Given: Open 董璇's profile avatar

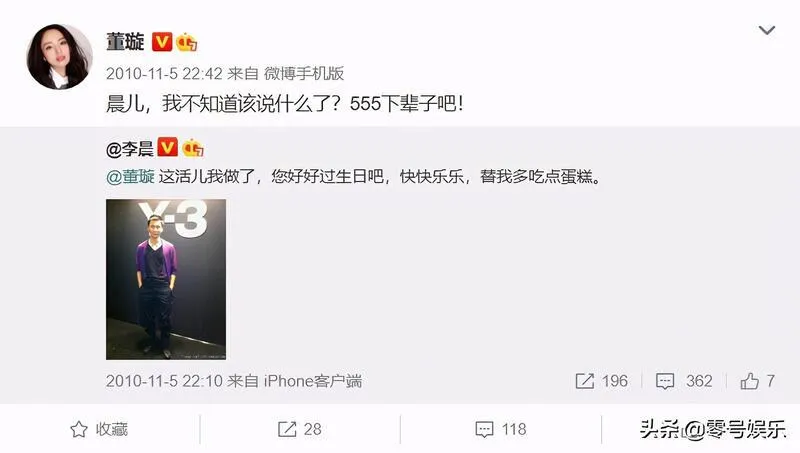Looking at the screenshot, I should point(59,56).
